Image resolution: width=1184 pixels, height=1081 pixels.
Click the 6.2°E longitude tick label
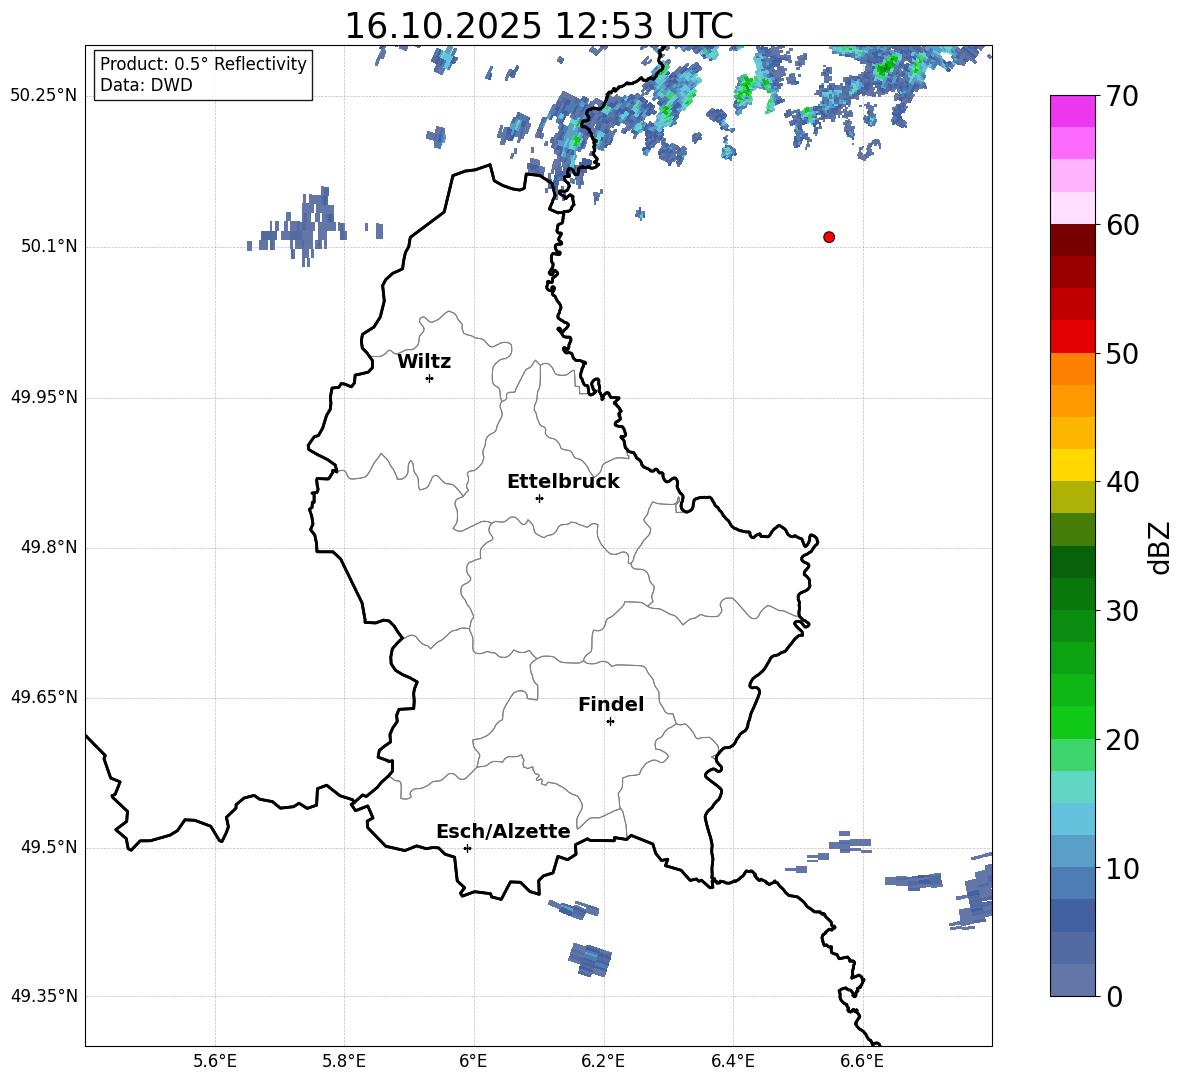point(603,1062)
